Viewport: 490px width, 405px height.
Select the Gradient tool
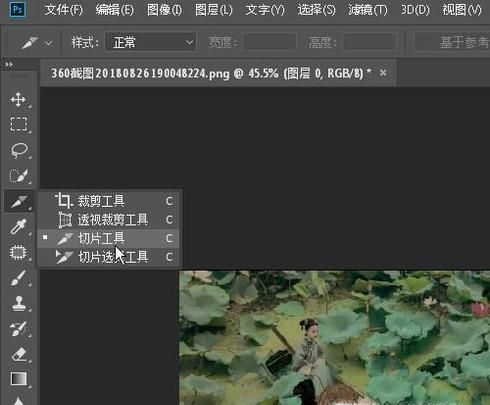(18, 380)
